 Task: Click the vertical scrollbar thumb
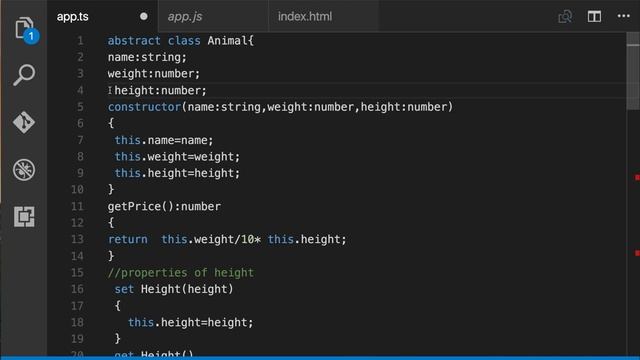click(x=633, y=71)
